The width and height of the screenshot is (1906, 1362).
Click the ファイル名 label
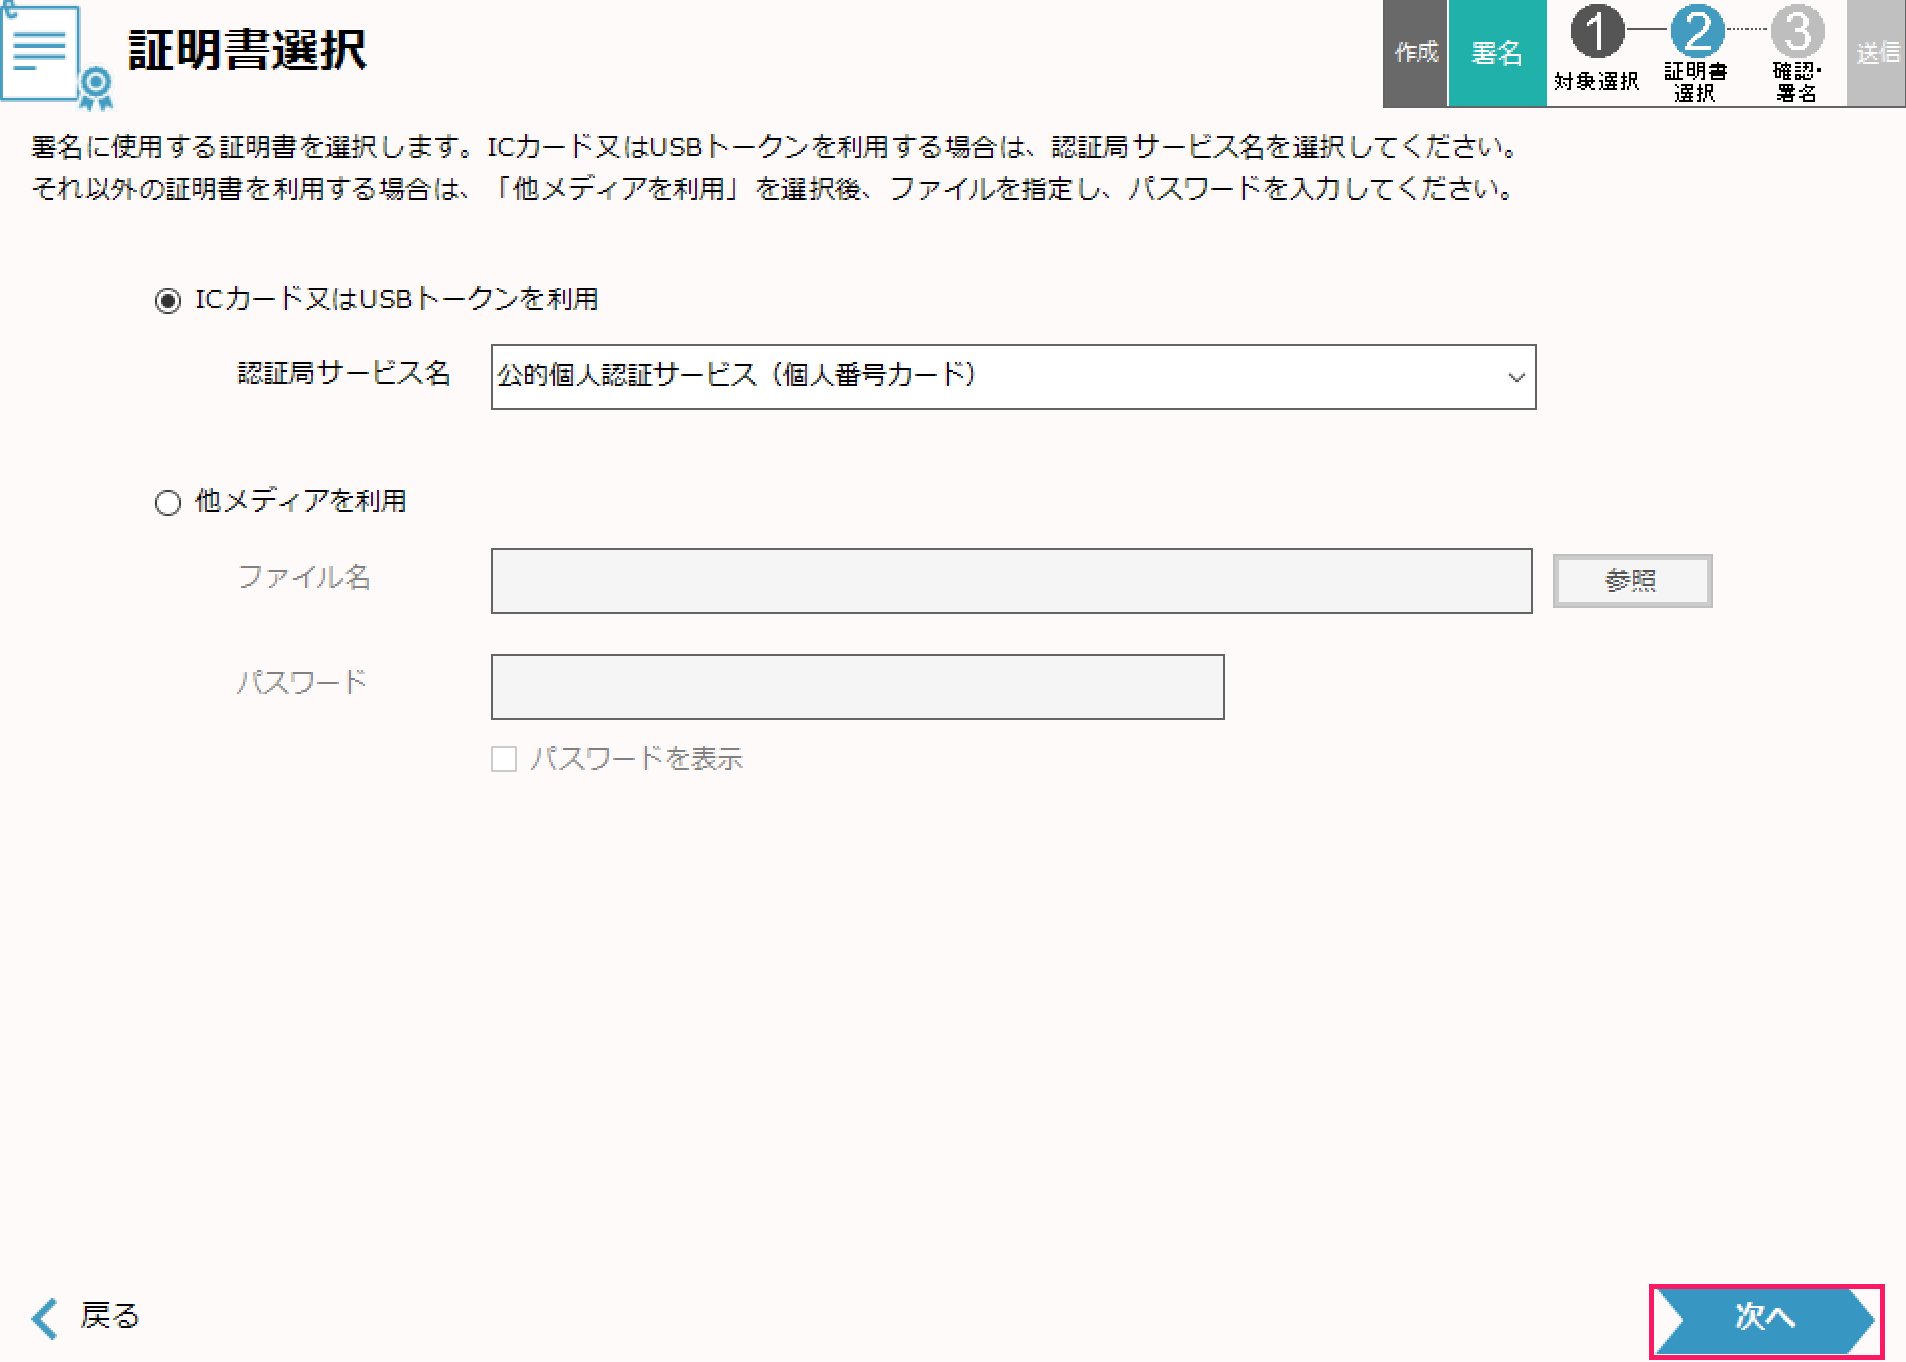(x=304, y=577)
